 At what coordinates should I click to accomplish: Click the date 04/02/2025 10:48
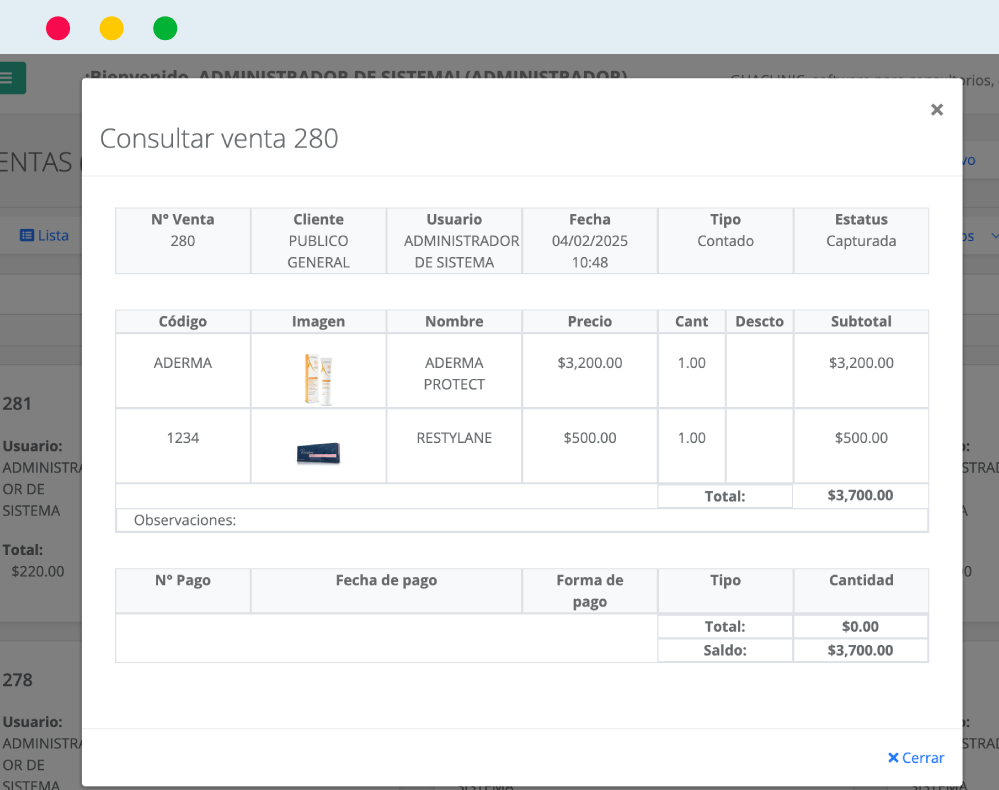click(x=590, y=252)
